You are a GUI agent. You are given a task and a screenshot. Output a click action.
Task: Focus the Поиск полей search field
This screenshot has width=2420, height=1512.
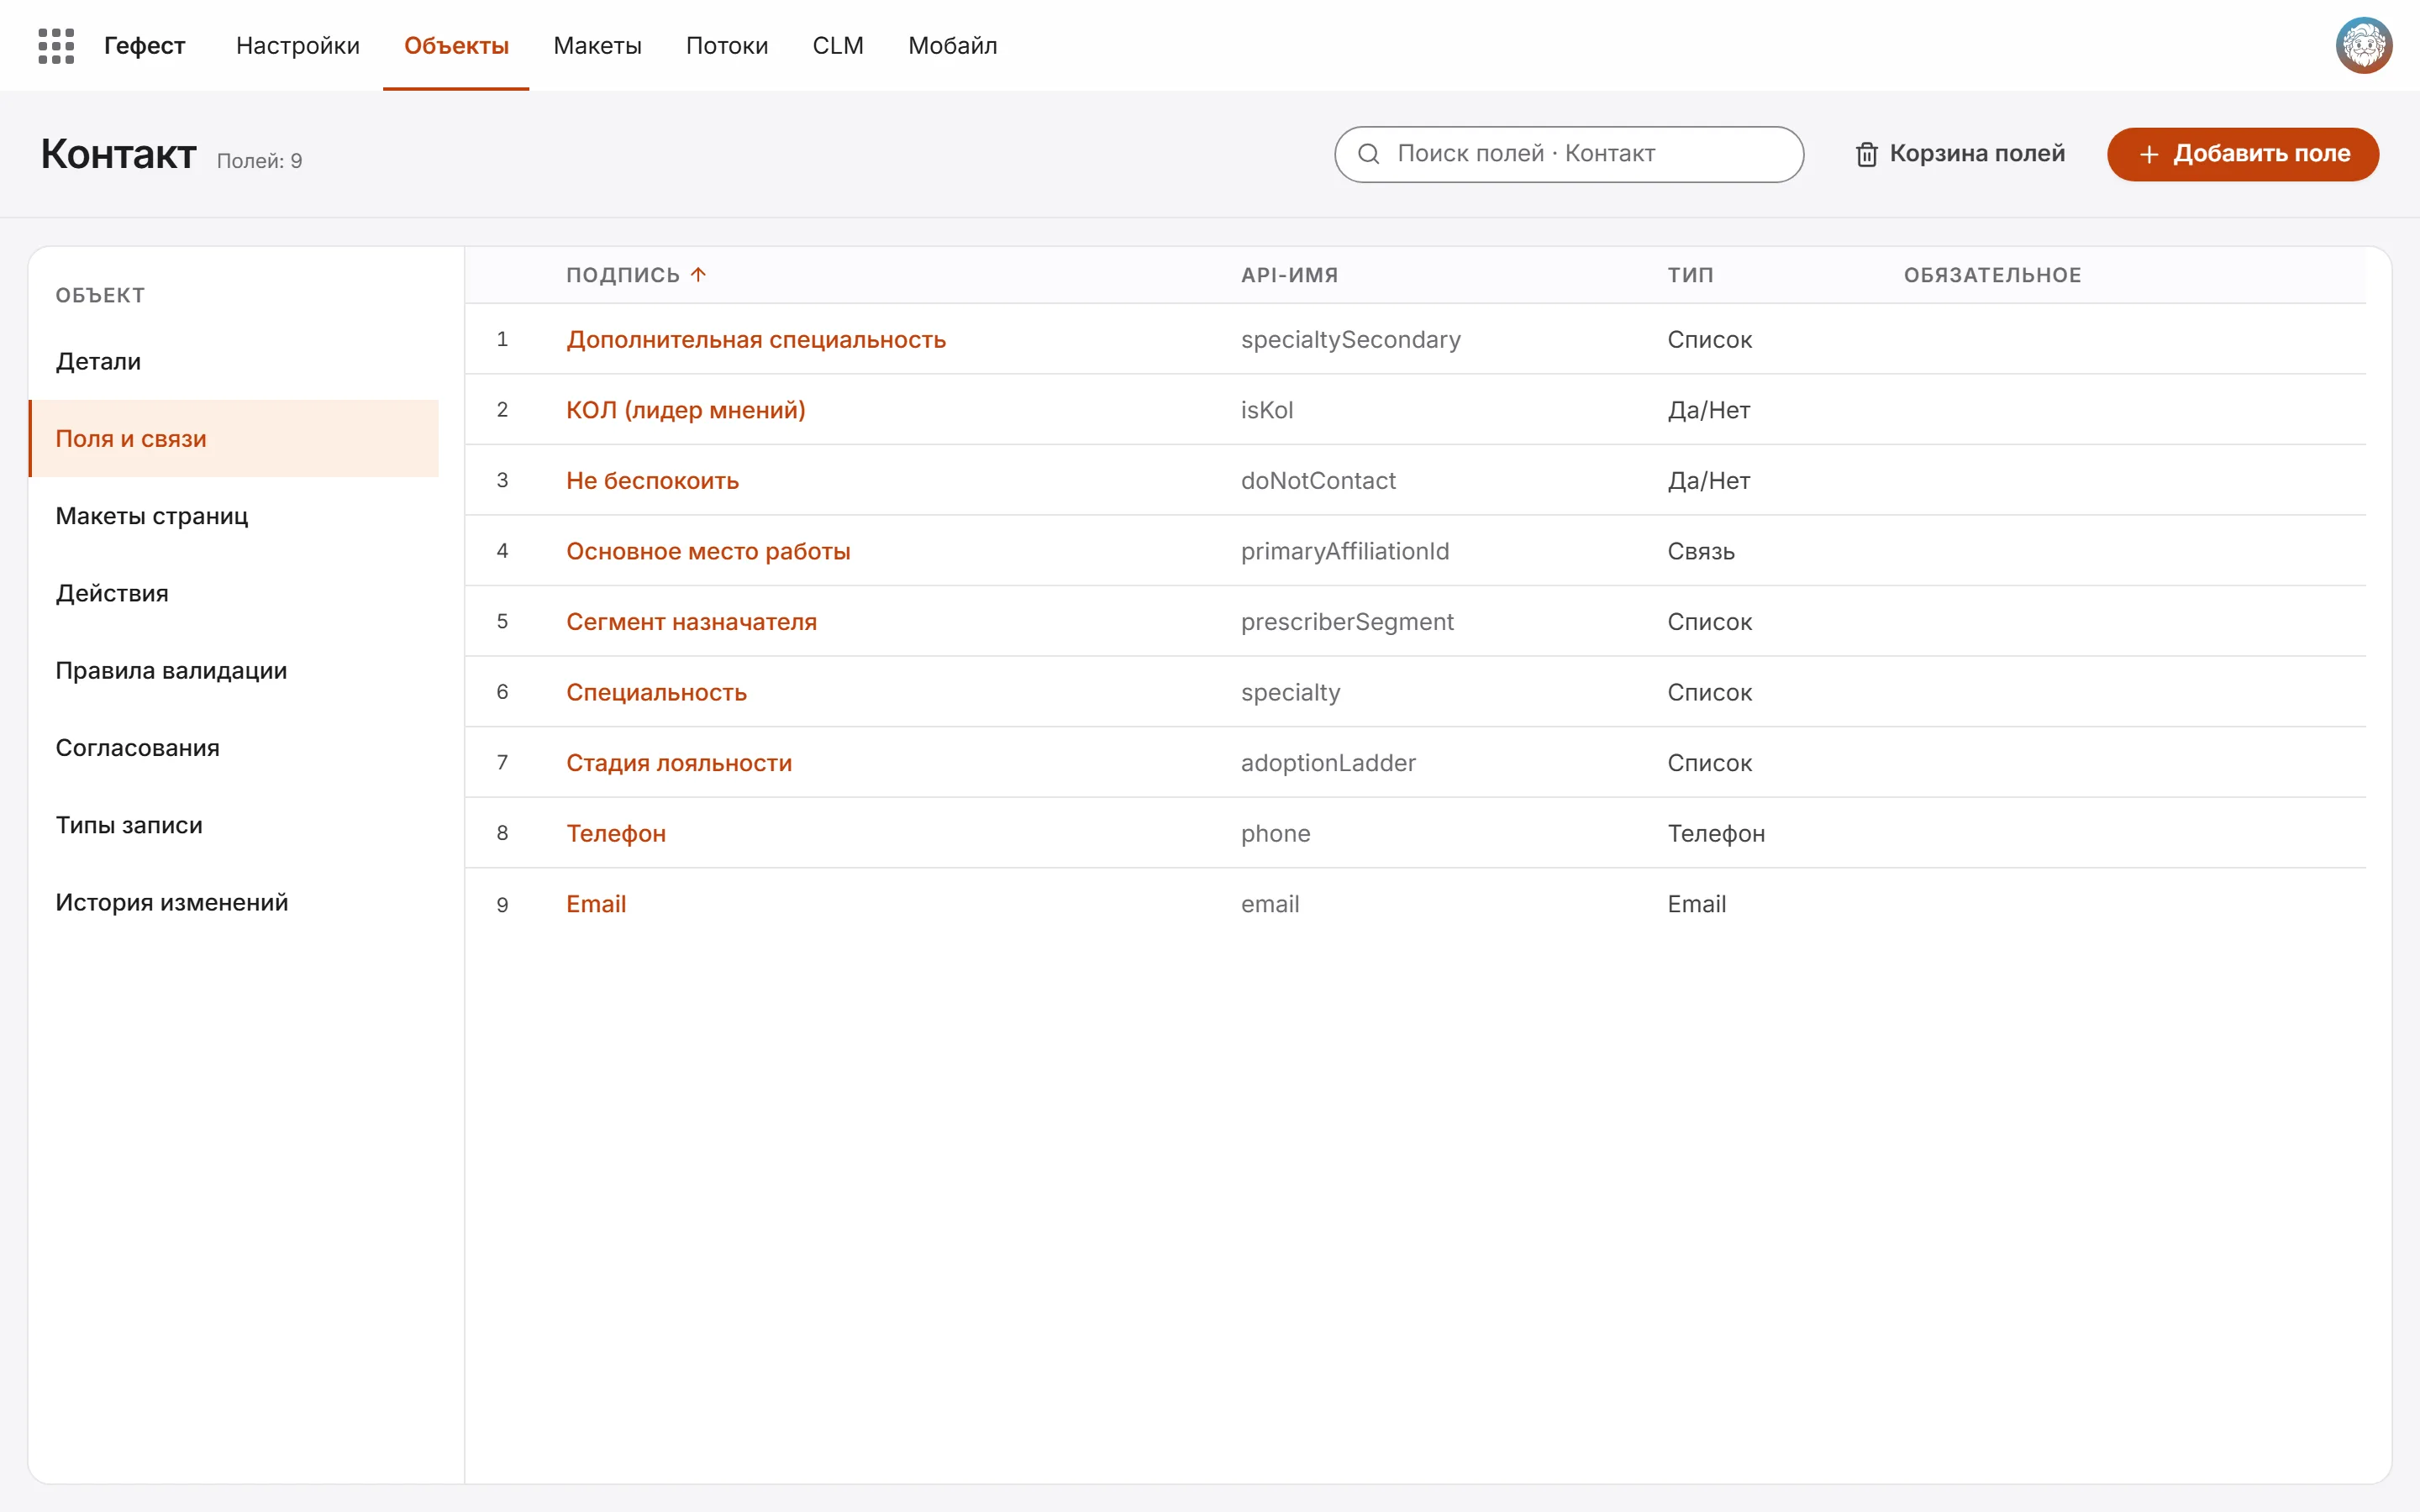tap(1569, 154)
